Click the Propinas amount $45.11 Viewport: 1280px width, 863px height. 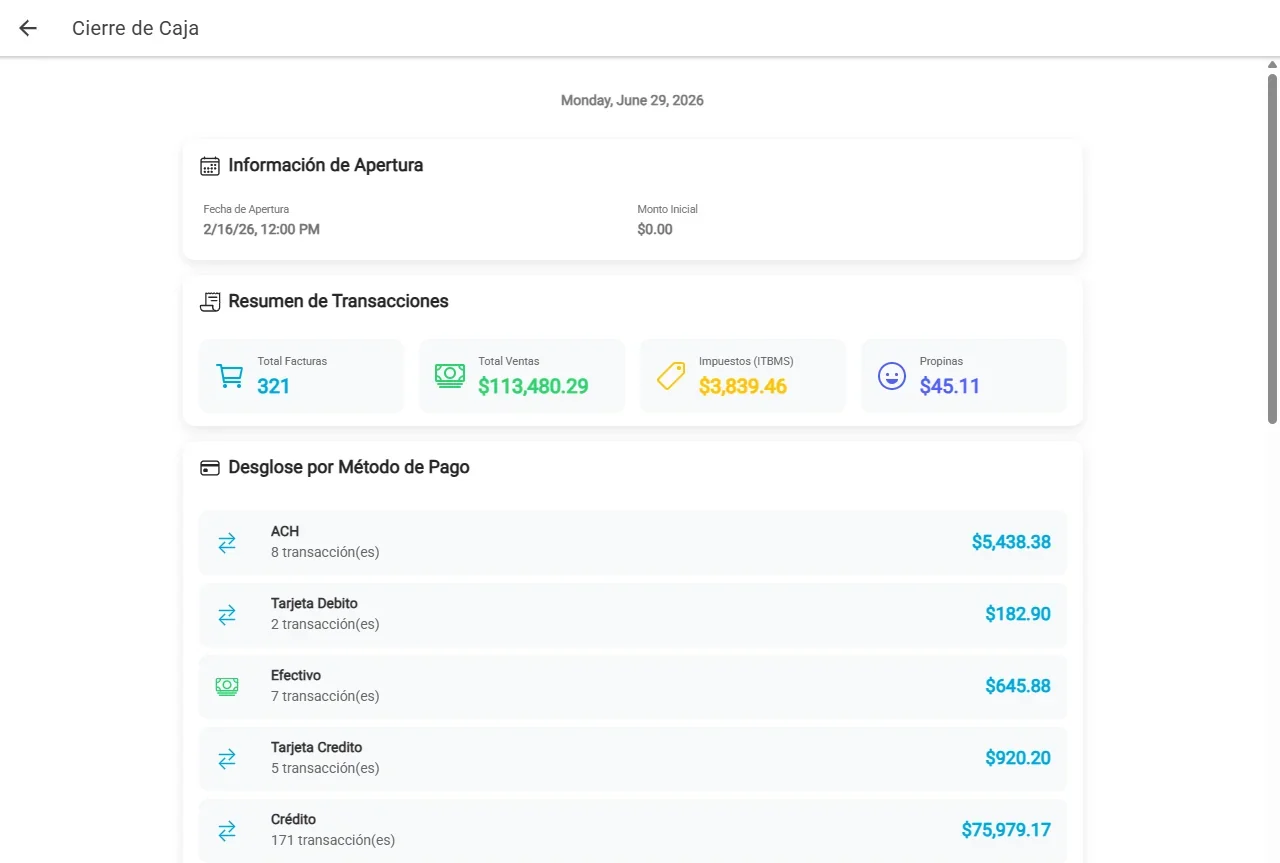click(950, 386)
